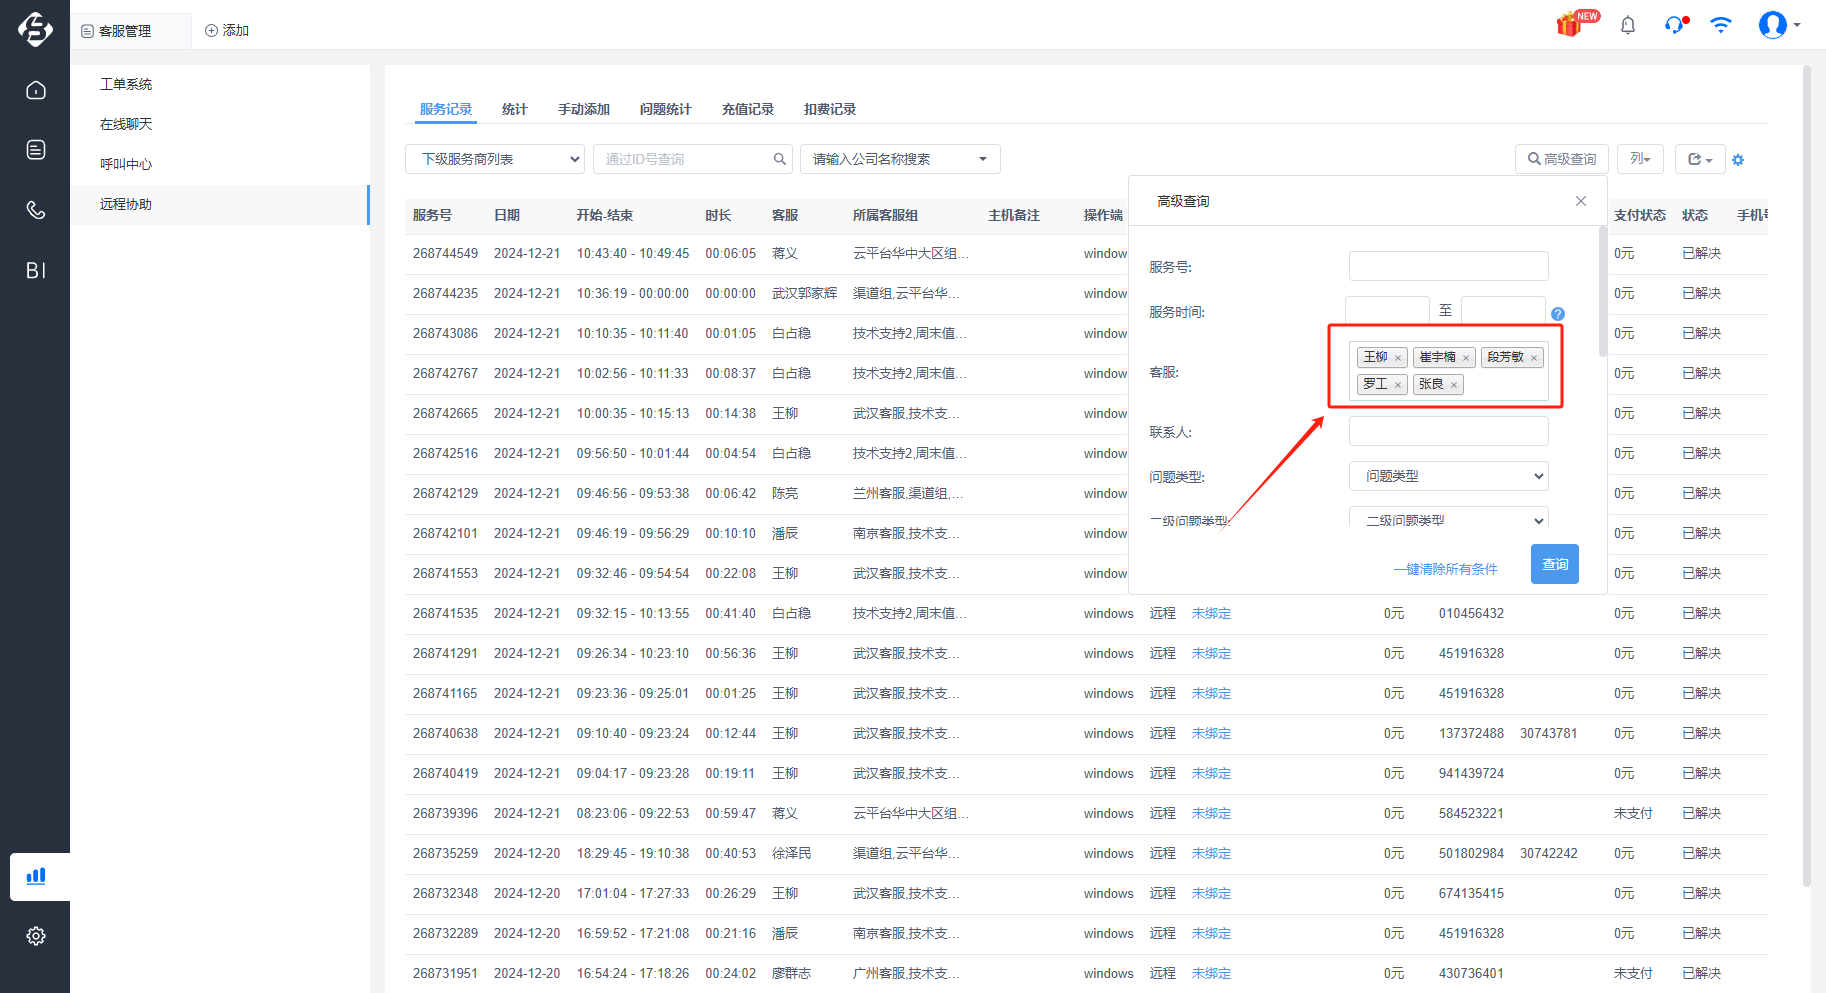Click the 高级查询 button
The image size is (1826, 993).
pos(1561,159)
